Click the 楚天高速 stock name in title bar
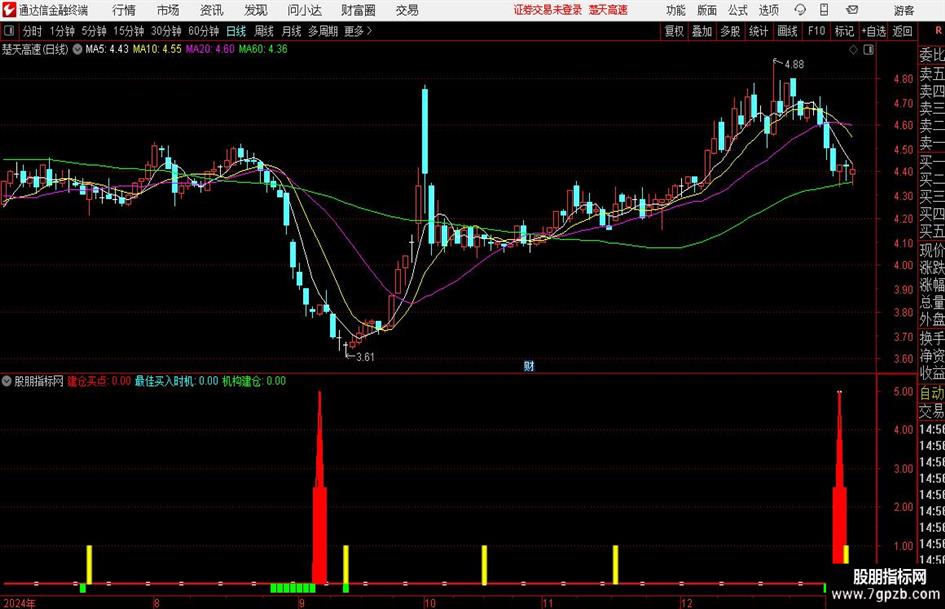 (609, 10)
